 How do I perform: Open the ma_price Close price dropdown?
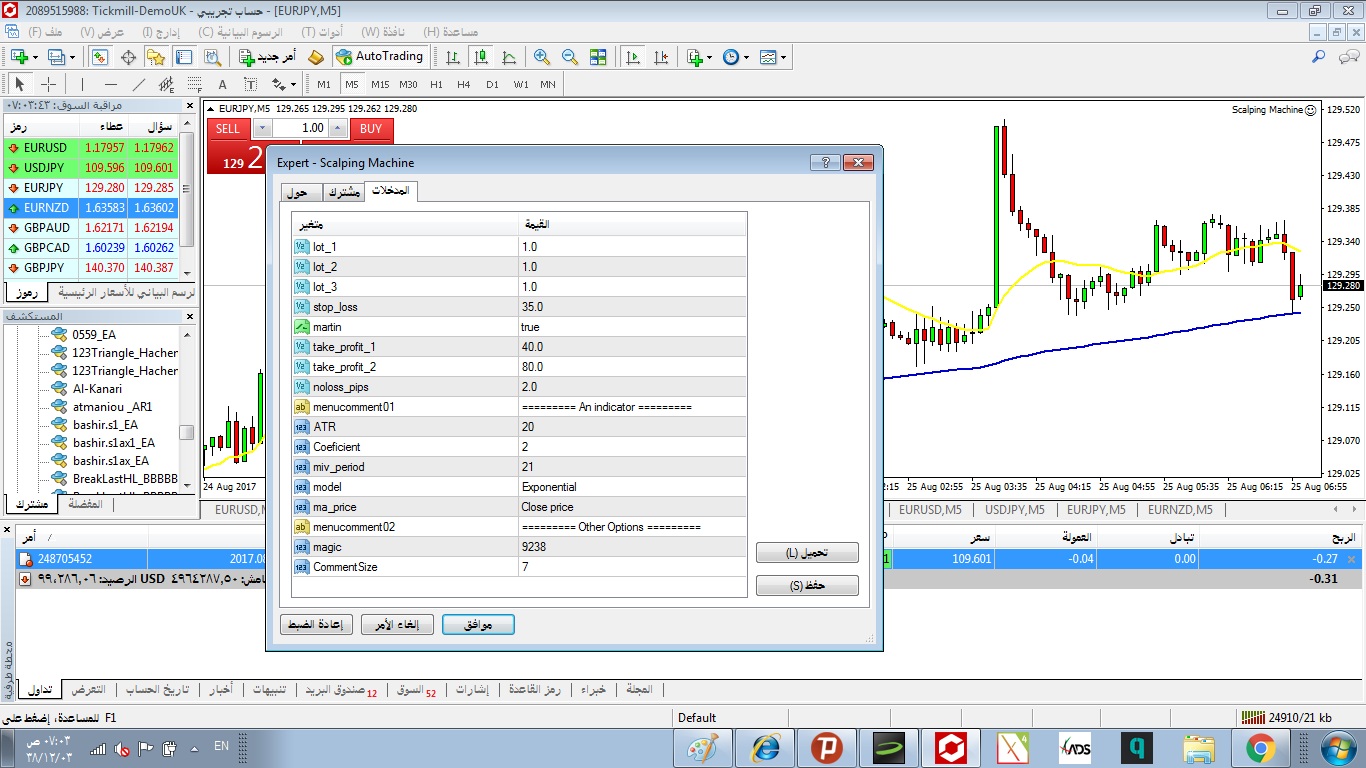632,507
